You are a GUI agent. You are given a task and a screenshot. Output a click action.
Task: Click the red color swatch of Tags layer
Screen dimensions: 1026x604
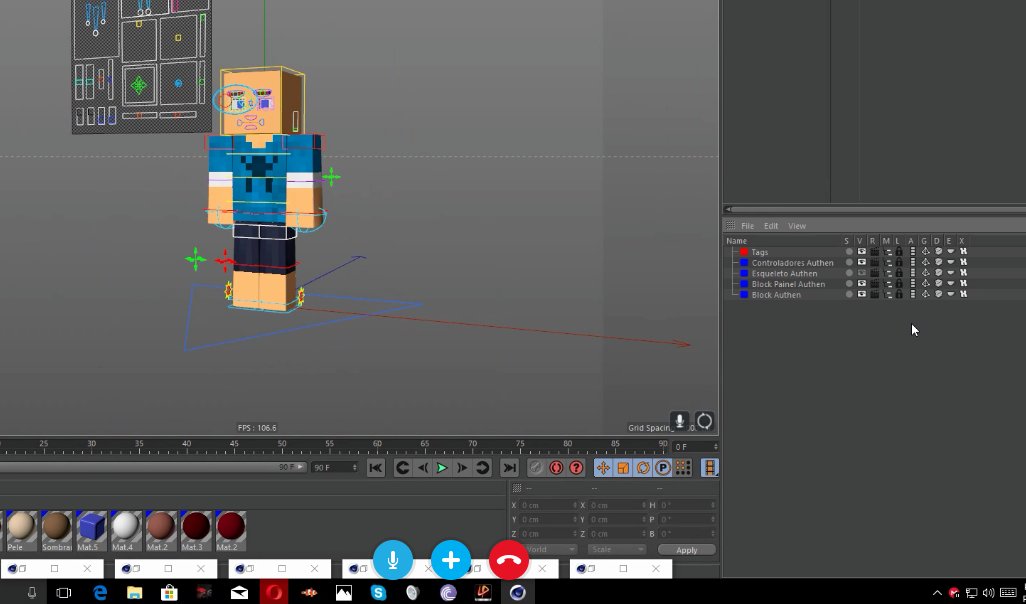pos(744,251)
